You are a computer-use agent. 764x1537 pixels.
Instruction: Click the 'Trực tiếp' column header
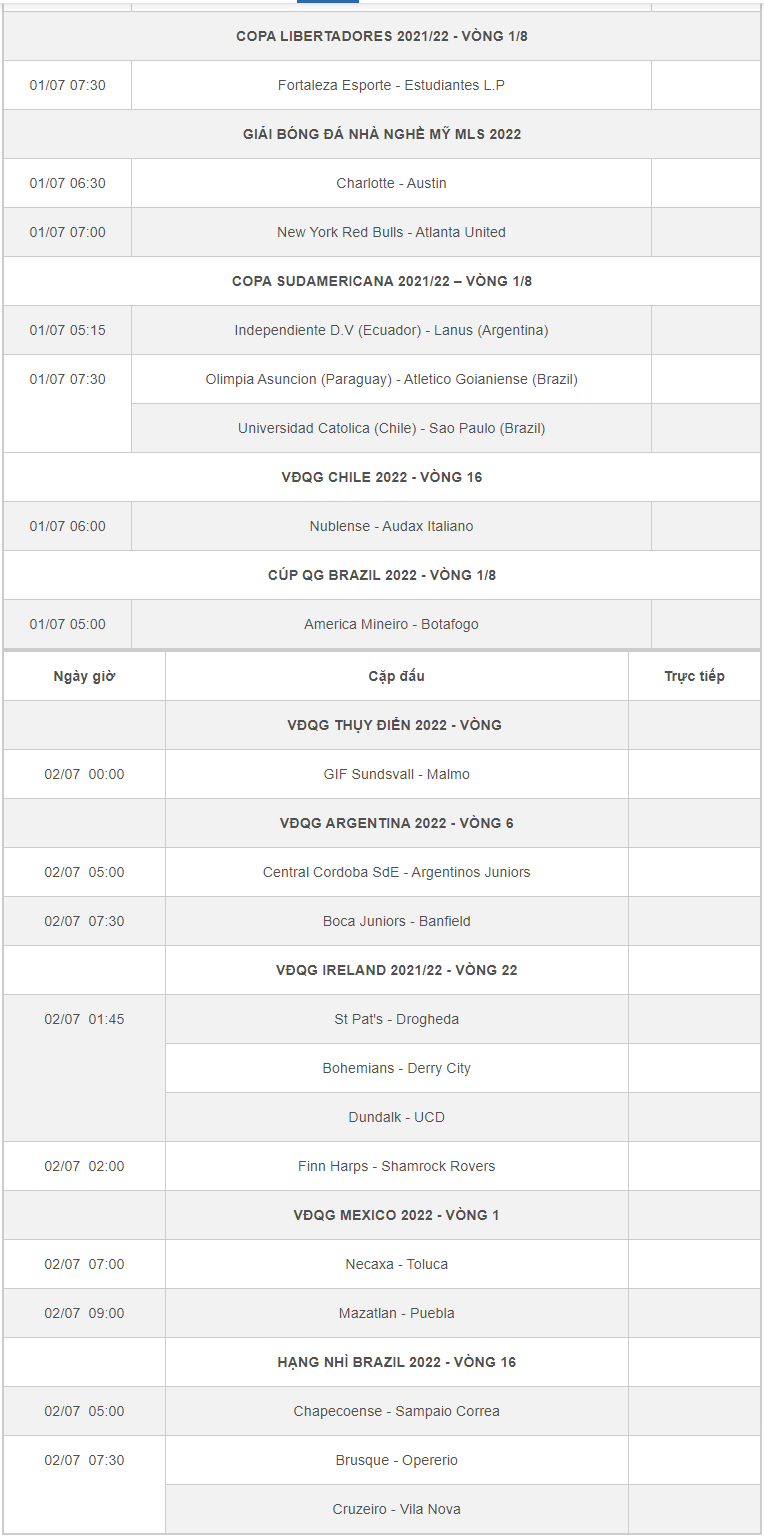694,676
